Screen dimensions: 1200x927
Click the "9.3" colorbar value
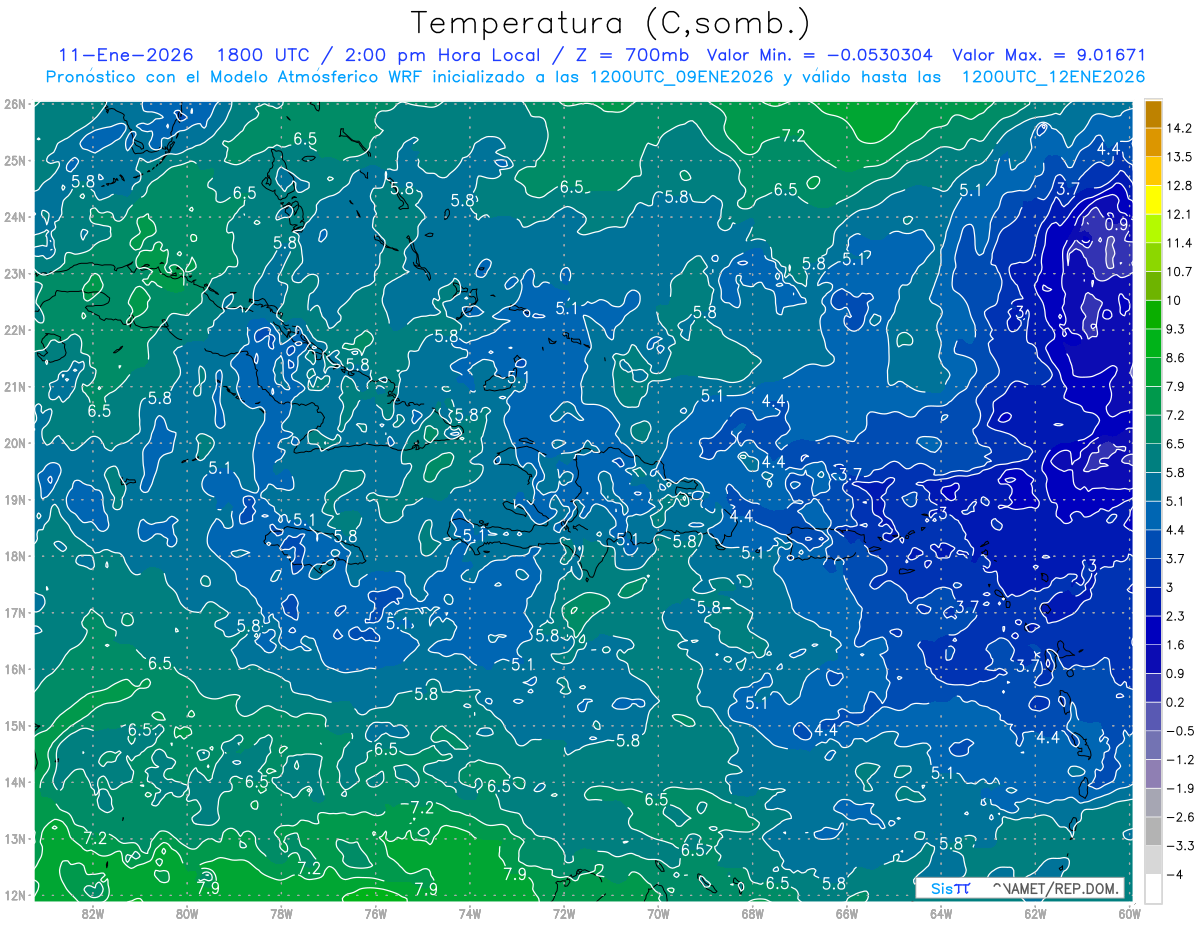pos(1176,329)
